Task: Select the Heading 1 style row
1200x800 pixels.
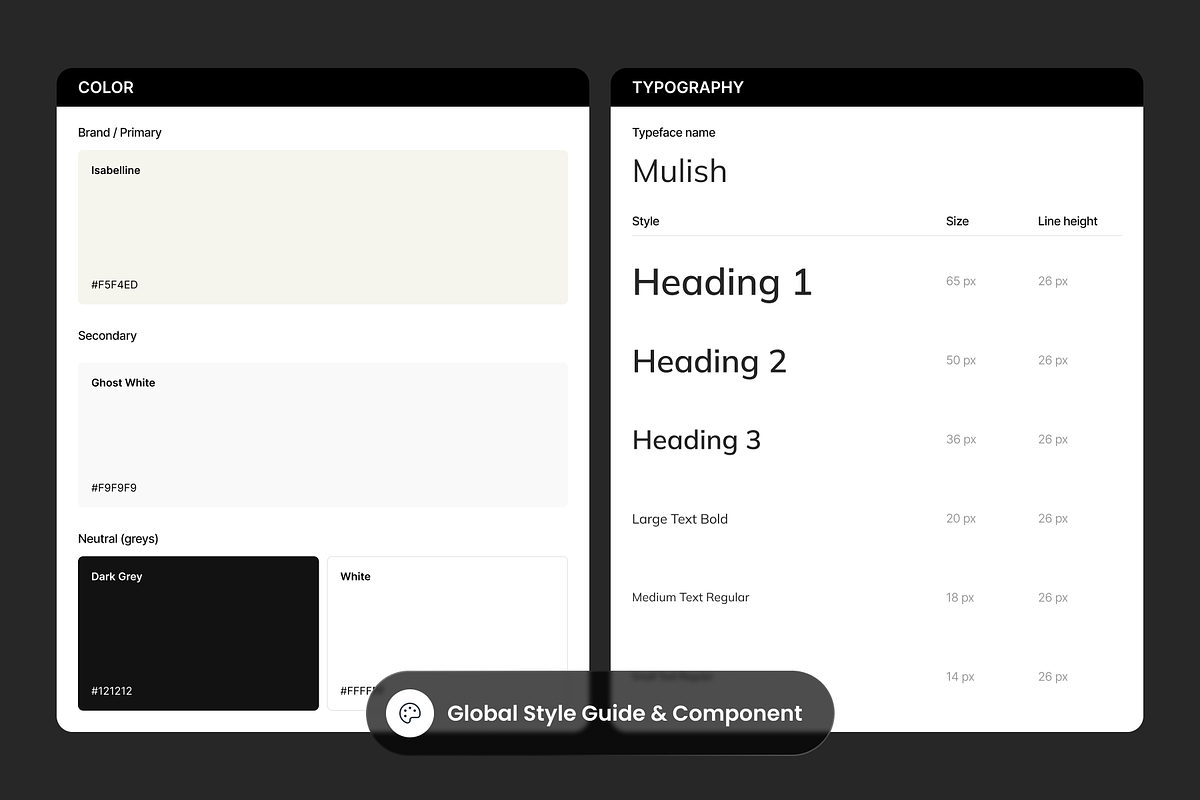Action: click(x=877, y=282)
